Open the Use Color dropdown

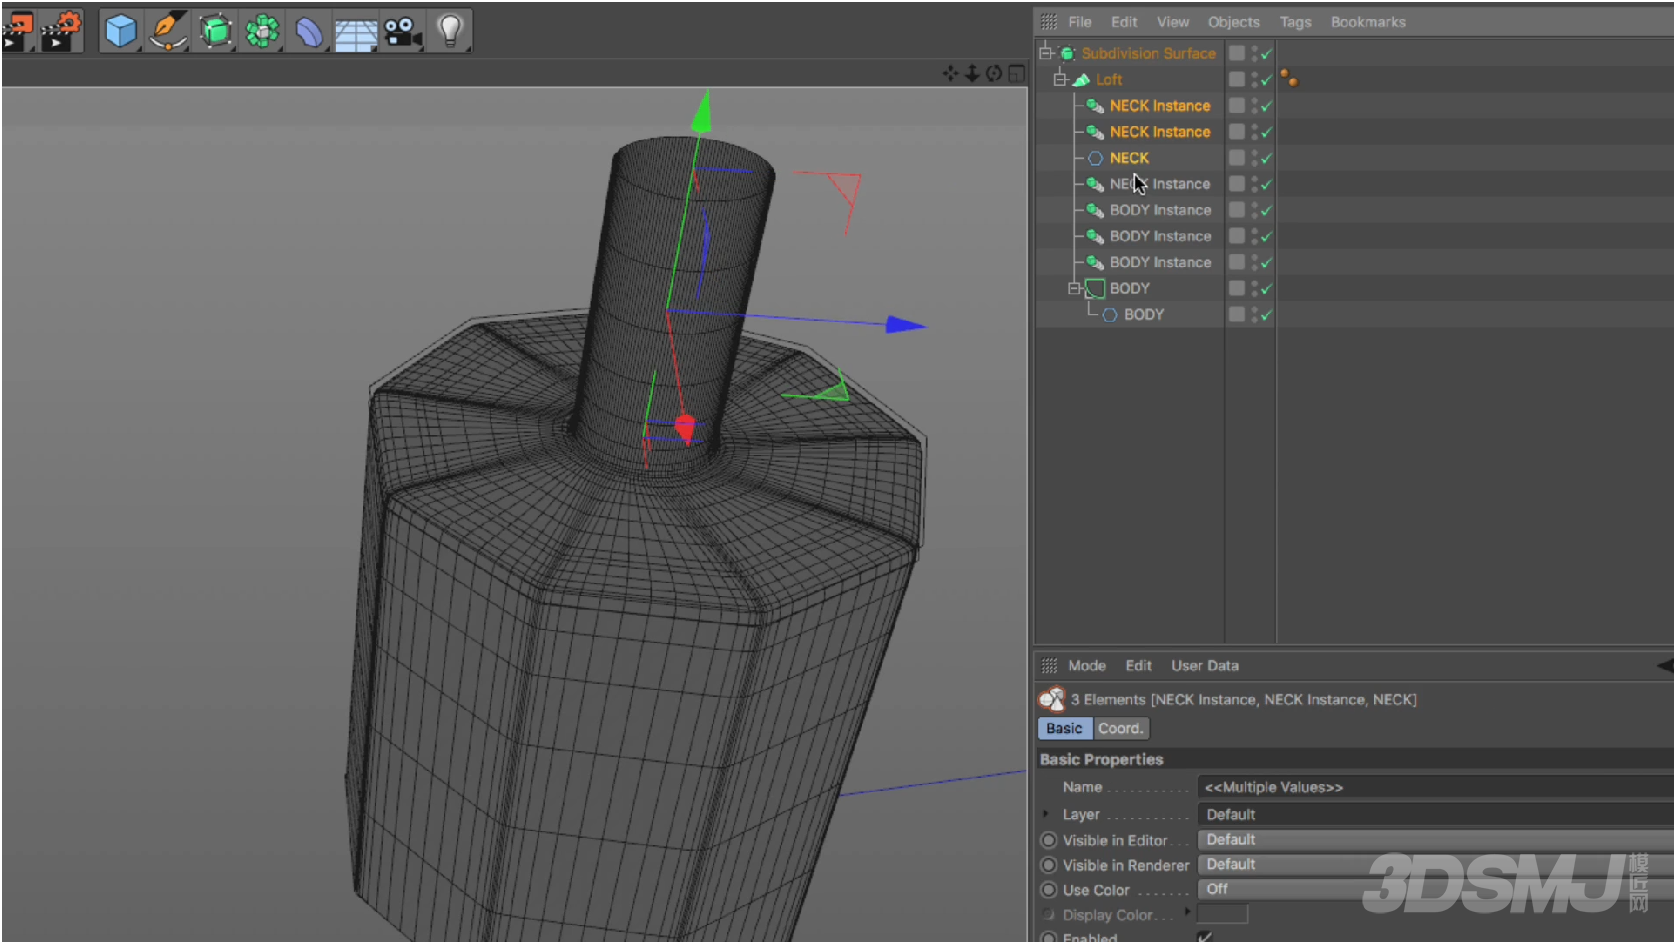click(x=1436, y=889)
